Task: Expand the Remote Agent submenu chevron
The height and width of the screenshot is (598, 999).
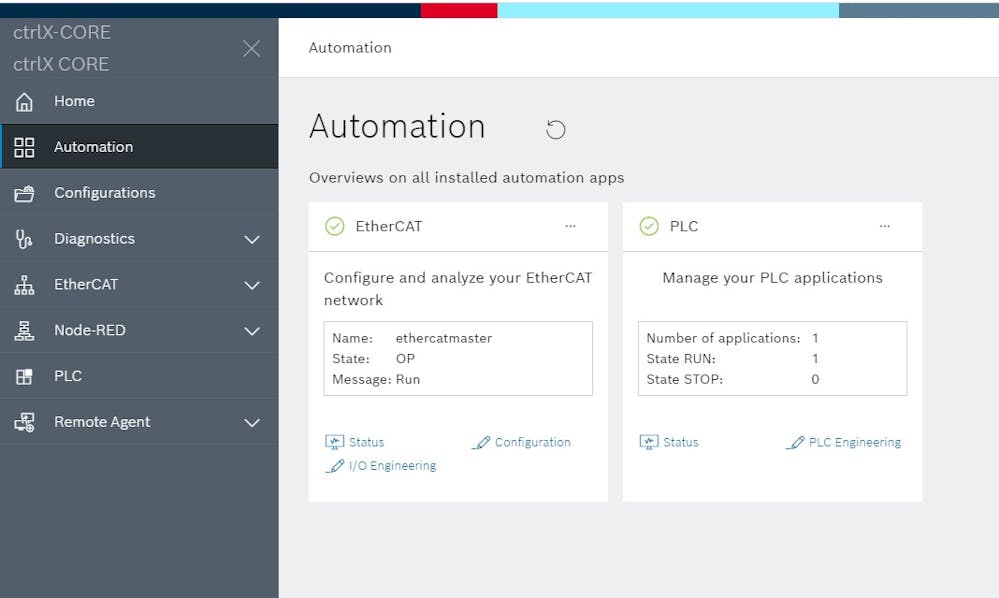Action: coord(252,423)
